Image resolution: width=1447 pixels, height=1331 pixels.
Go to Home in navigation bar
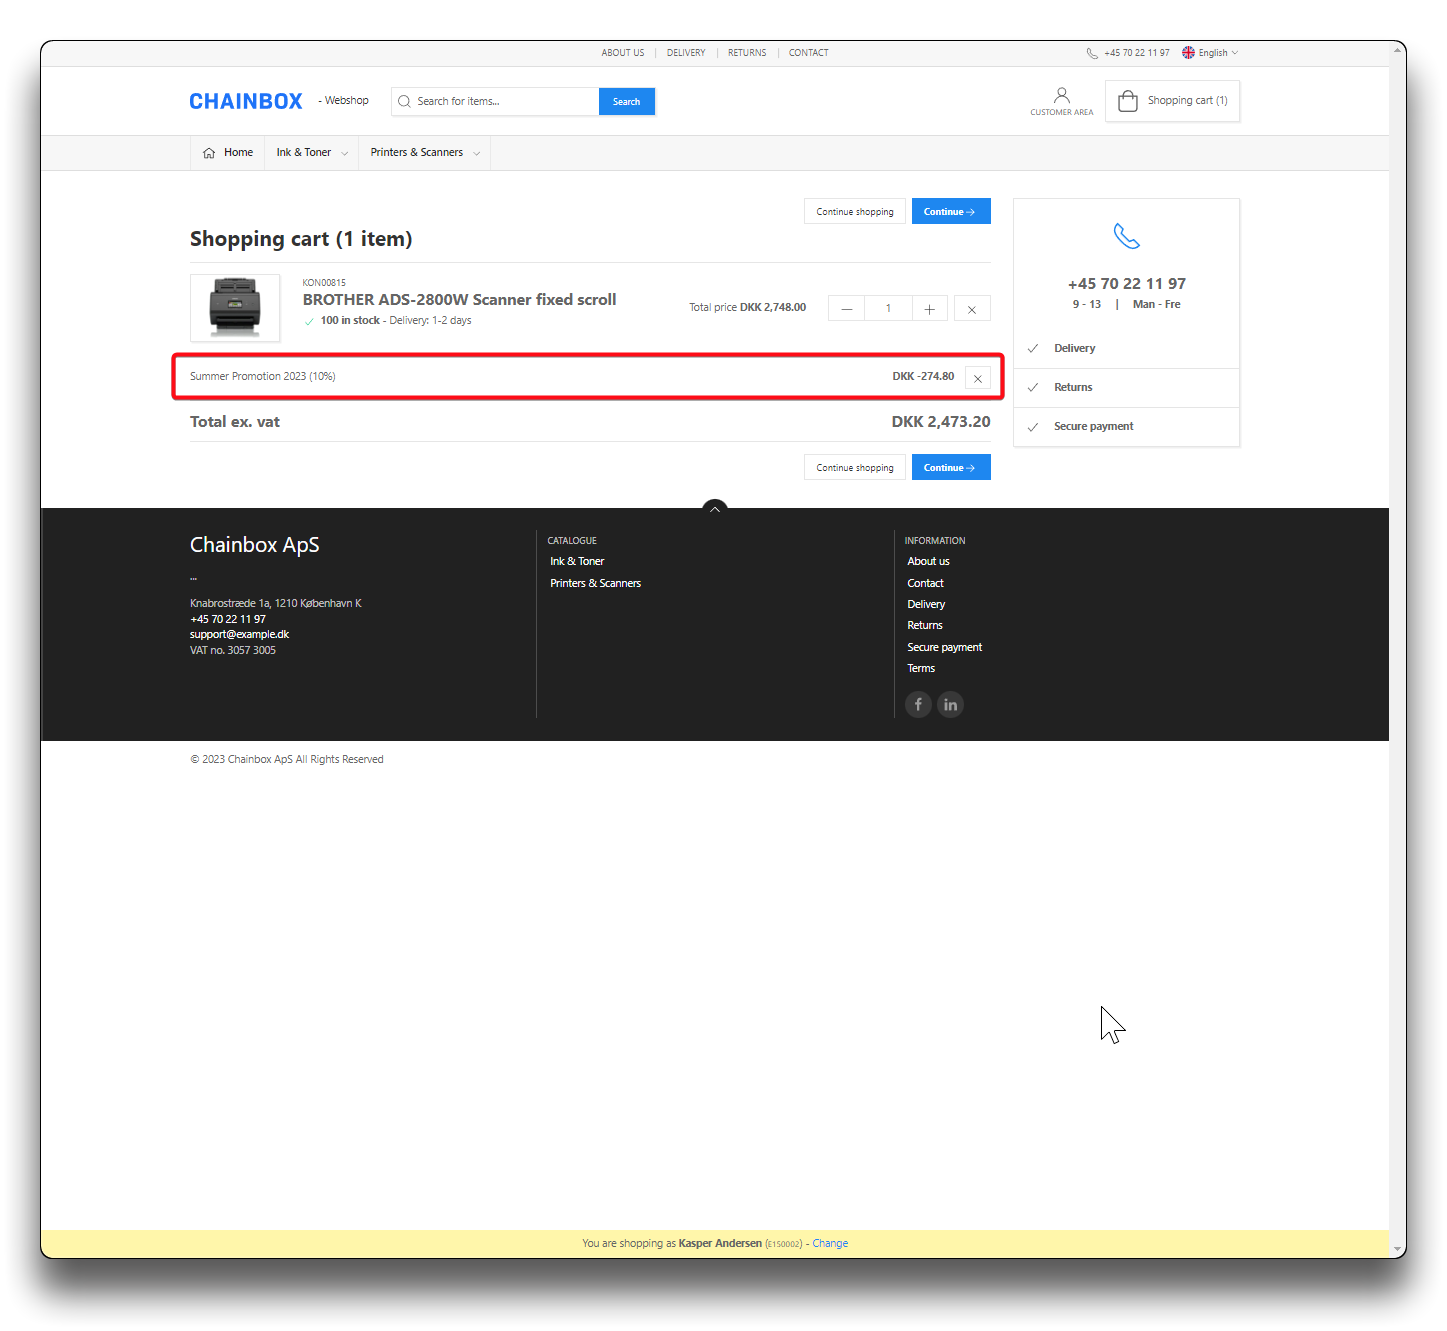coord(228,153)
